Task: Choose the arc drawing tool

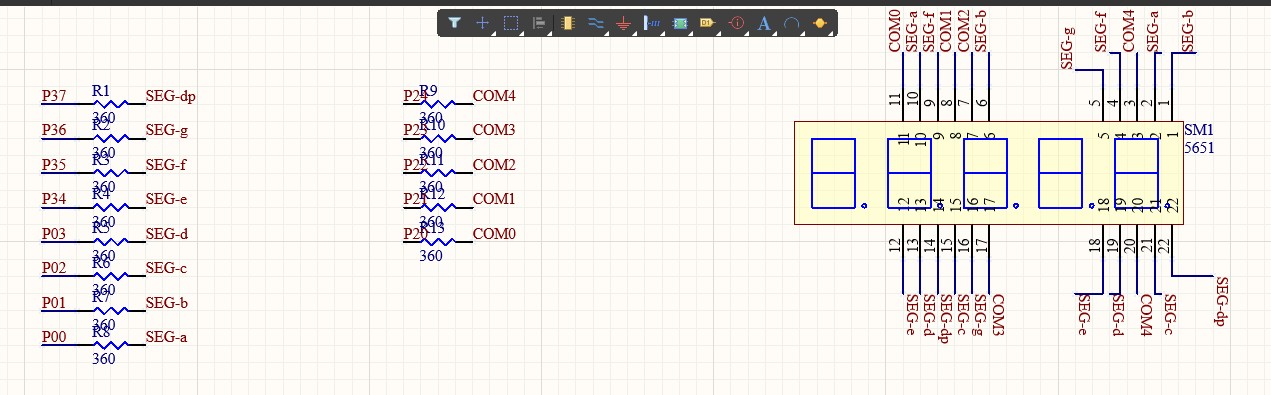Action: (793, 22)
